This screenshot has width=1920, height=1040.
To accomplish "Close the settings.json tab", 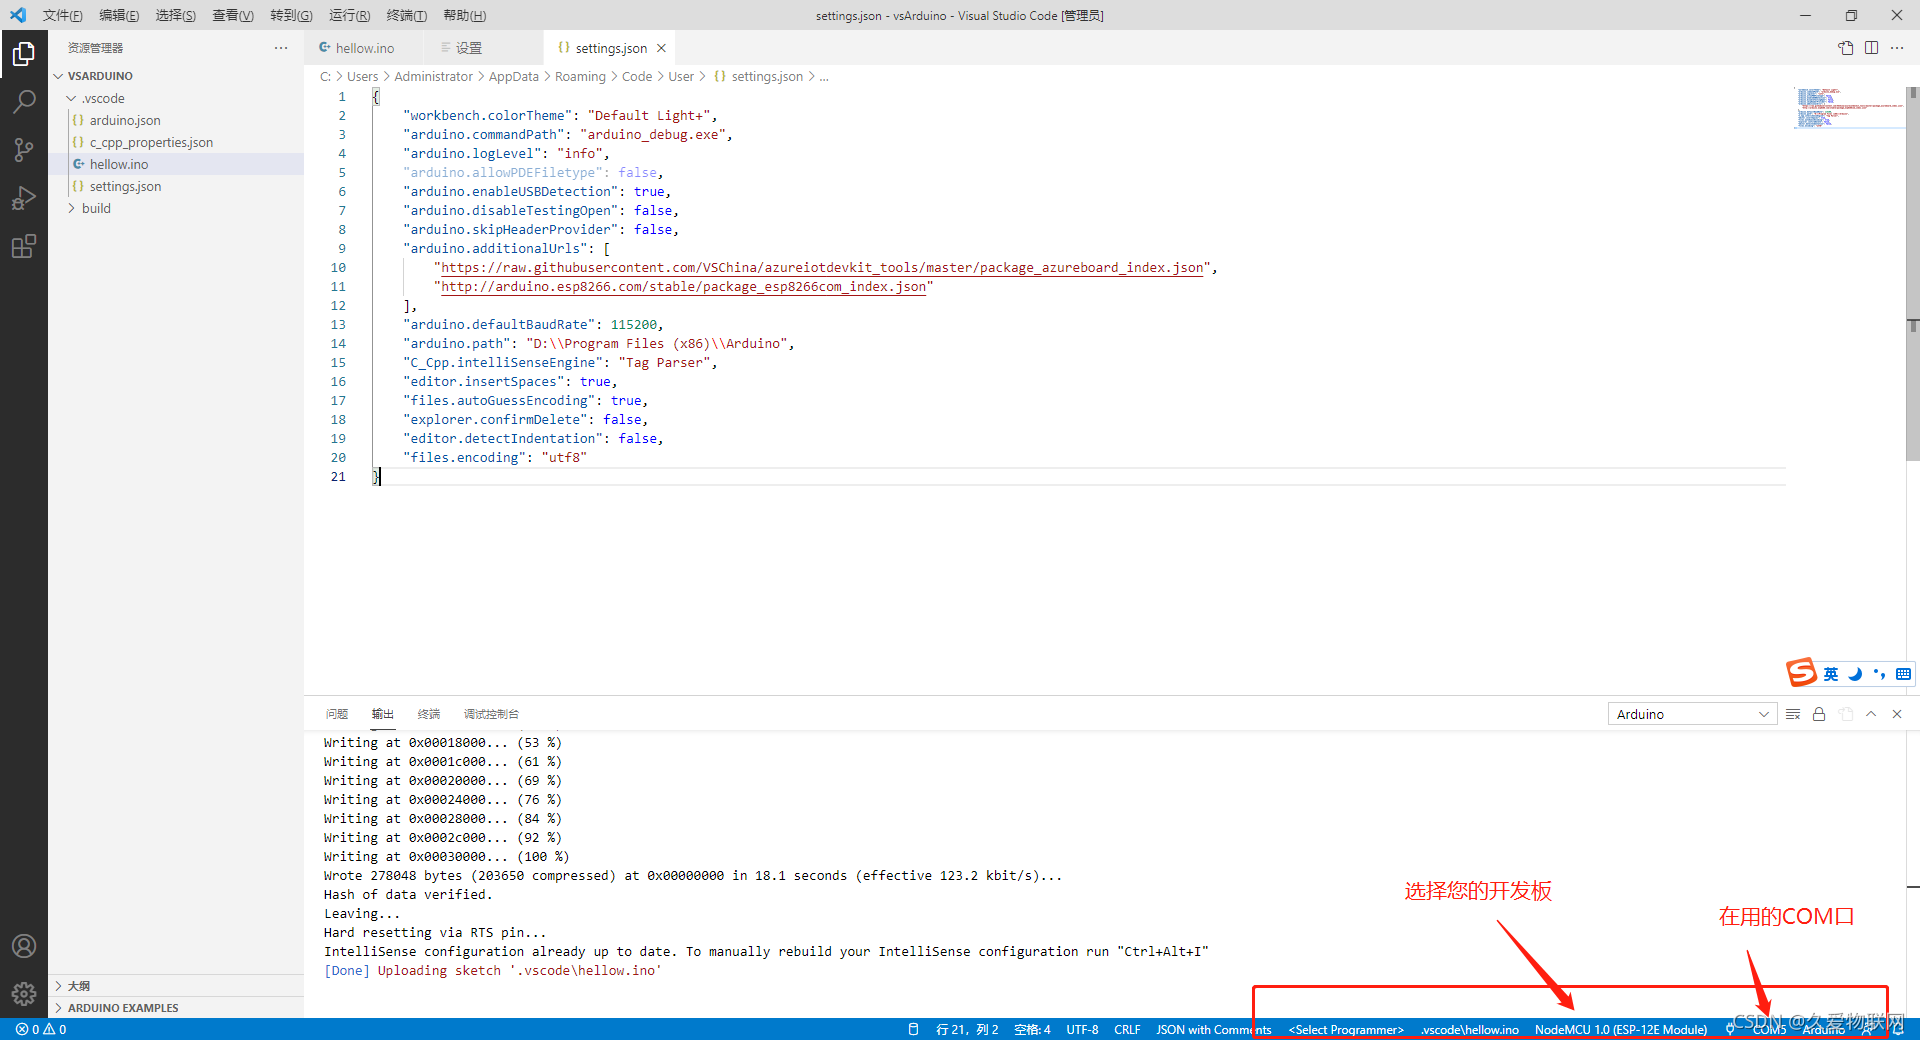I will pyautogui.click(x=661, y=48).
